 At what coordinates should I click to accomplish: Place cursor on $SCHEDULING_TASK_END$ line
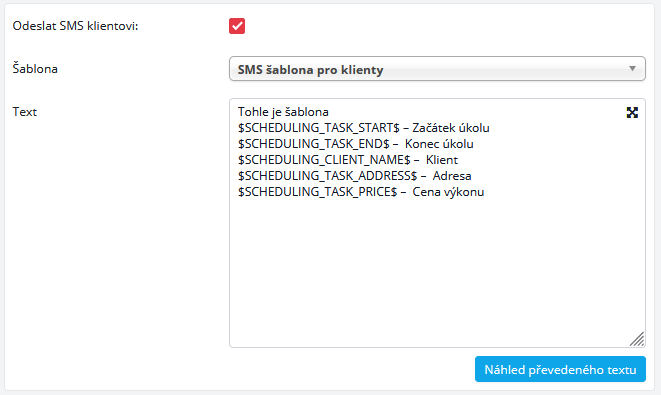[x=355, y=144]
